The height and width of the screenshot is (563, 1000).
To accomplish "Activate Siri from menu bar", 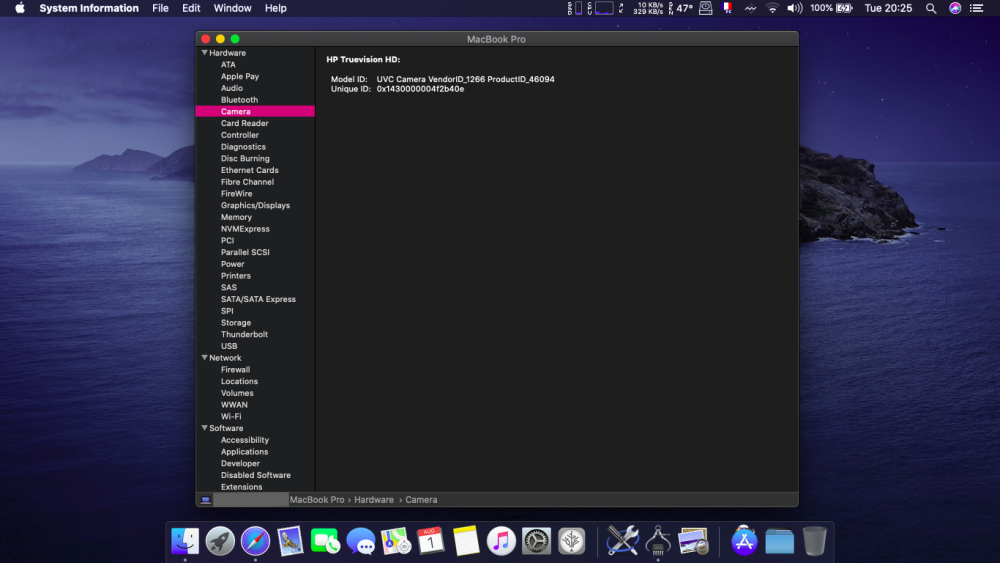I will (955, 8).
